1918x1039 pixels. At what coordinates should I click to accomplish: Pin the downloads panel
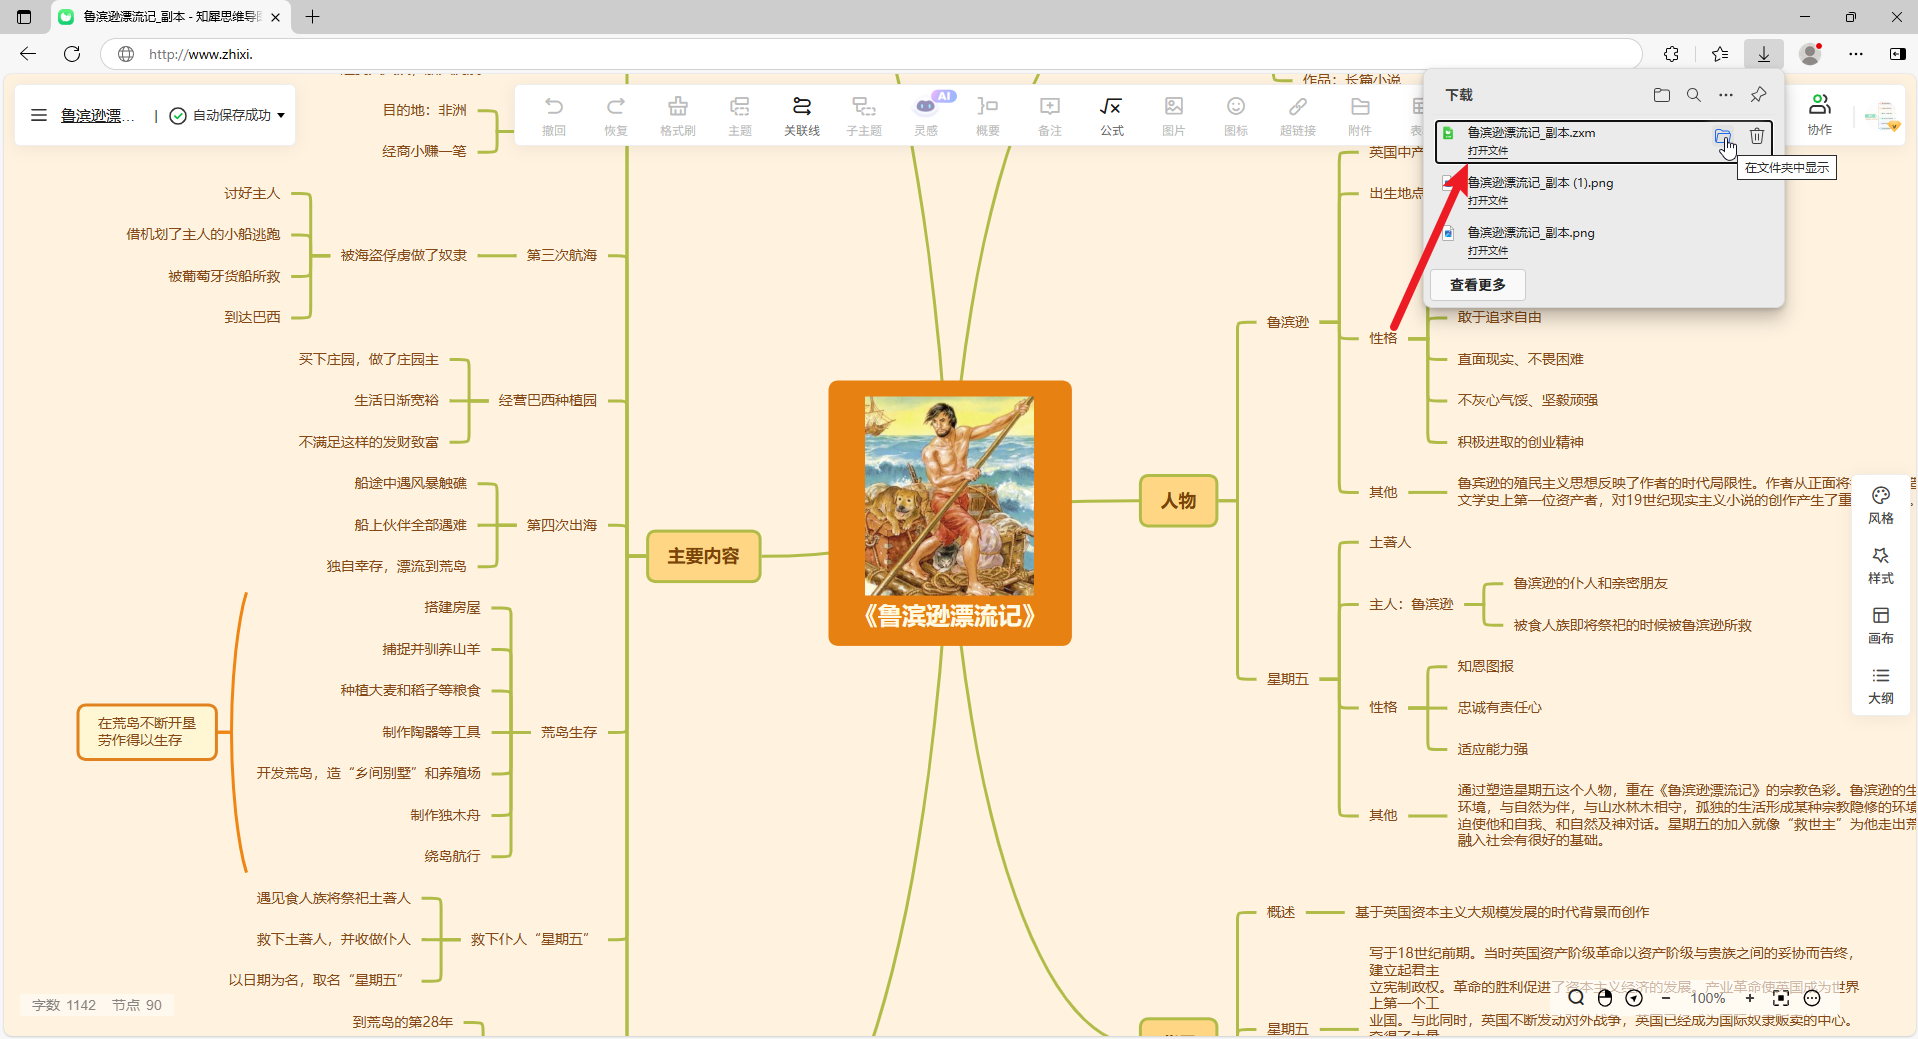pos(1758,95)
